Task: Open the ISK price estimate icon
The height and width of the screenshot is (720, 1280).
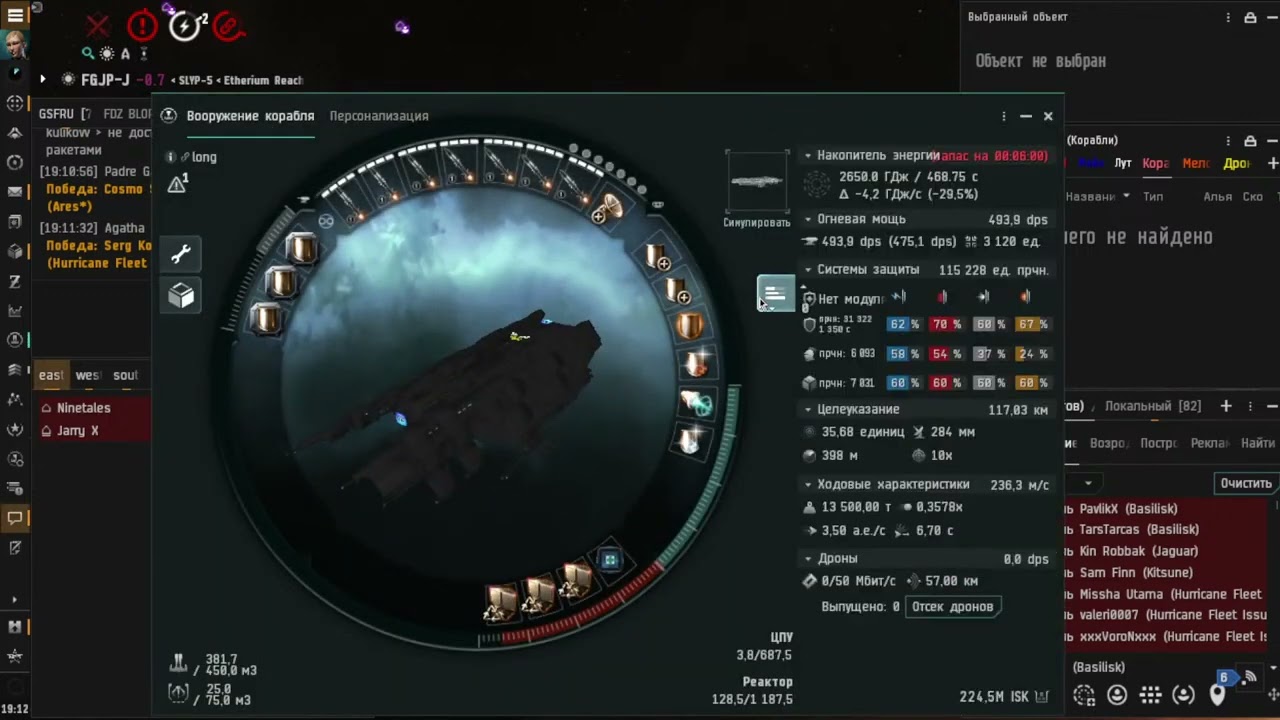Action: pos(1042,696)
